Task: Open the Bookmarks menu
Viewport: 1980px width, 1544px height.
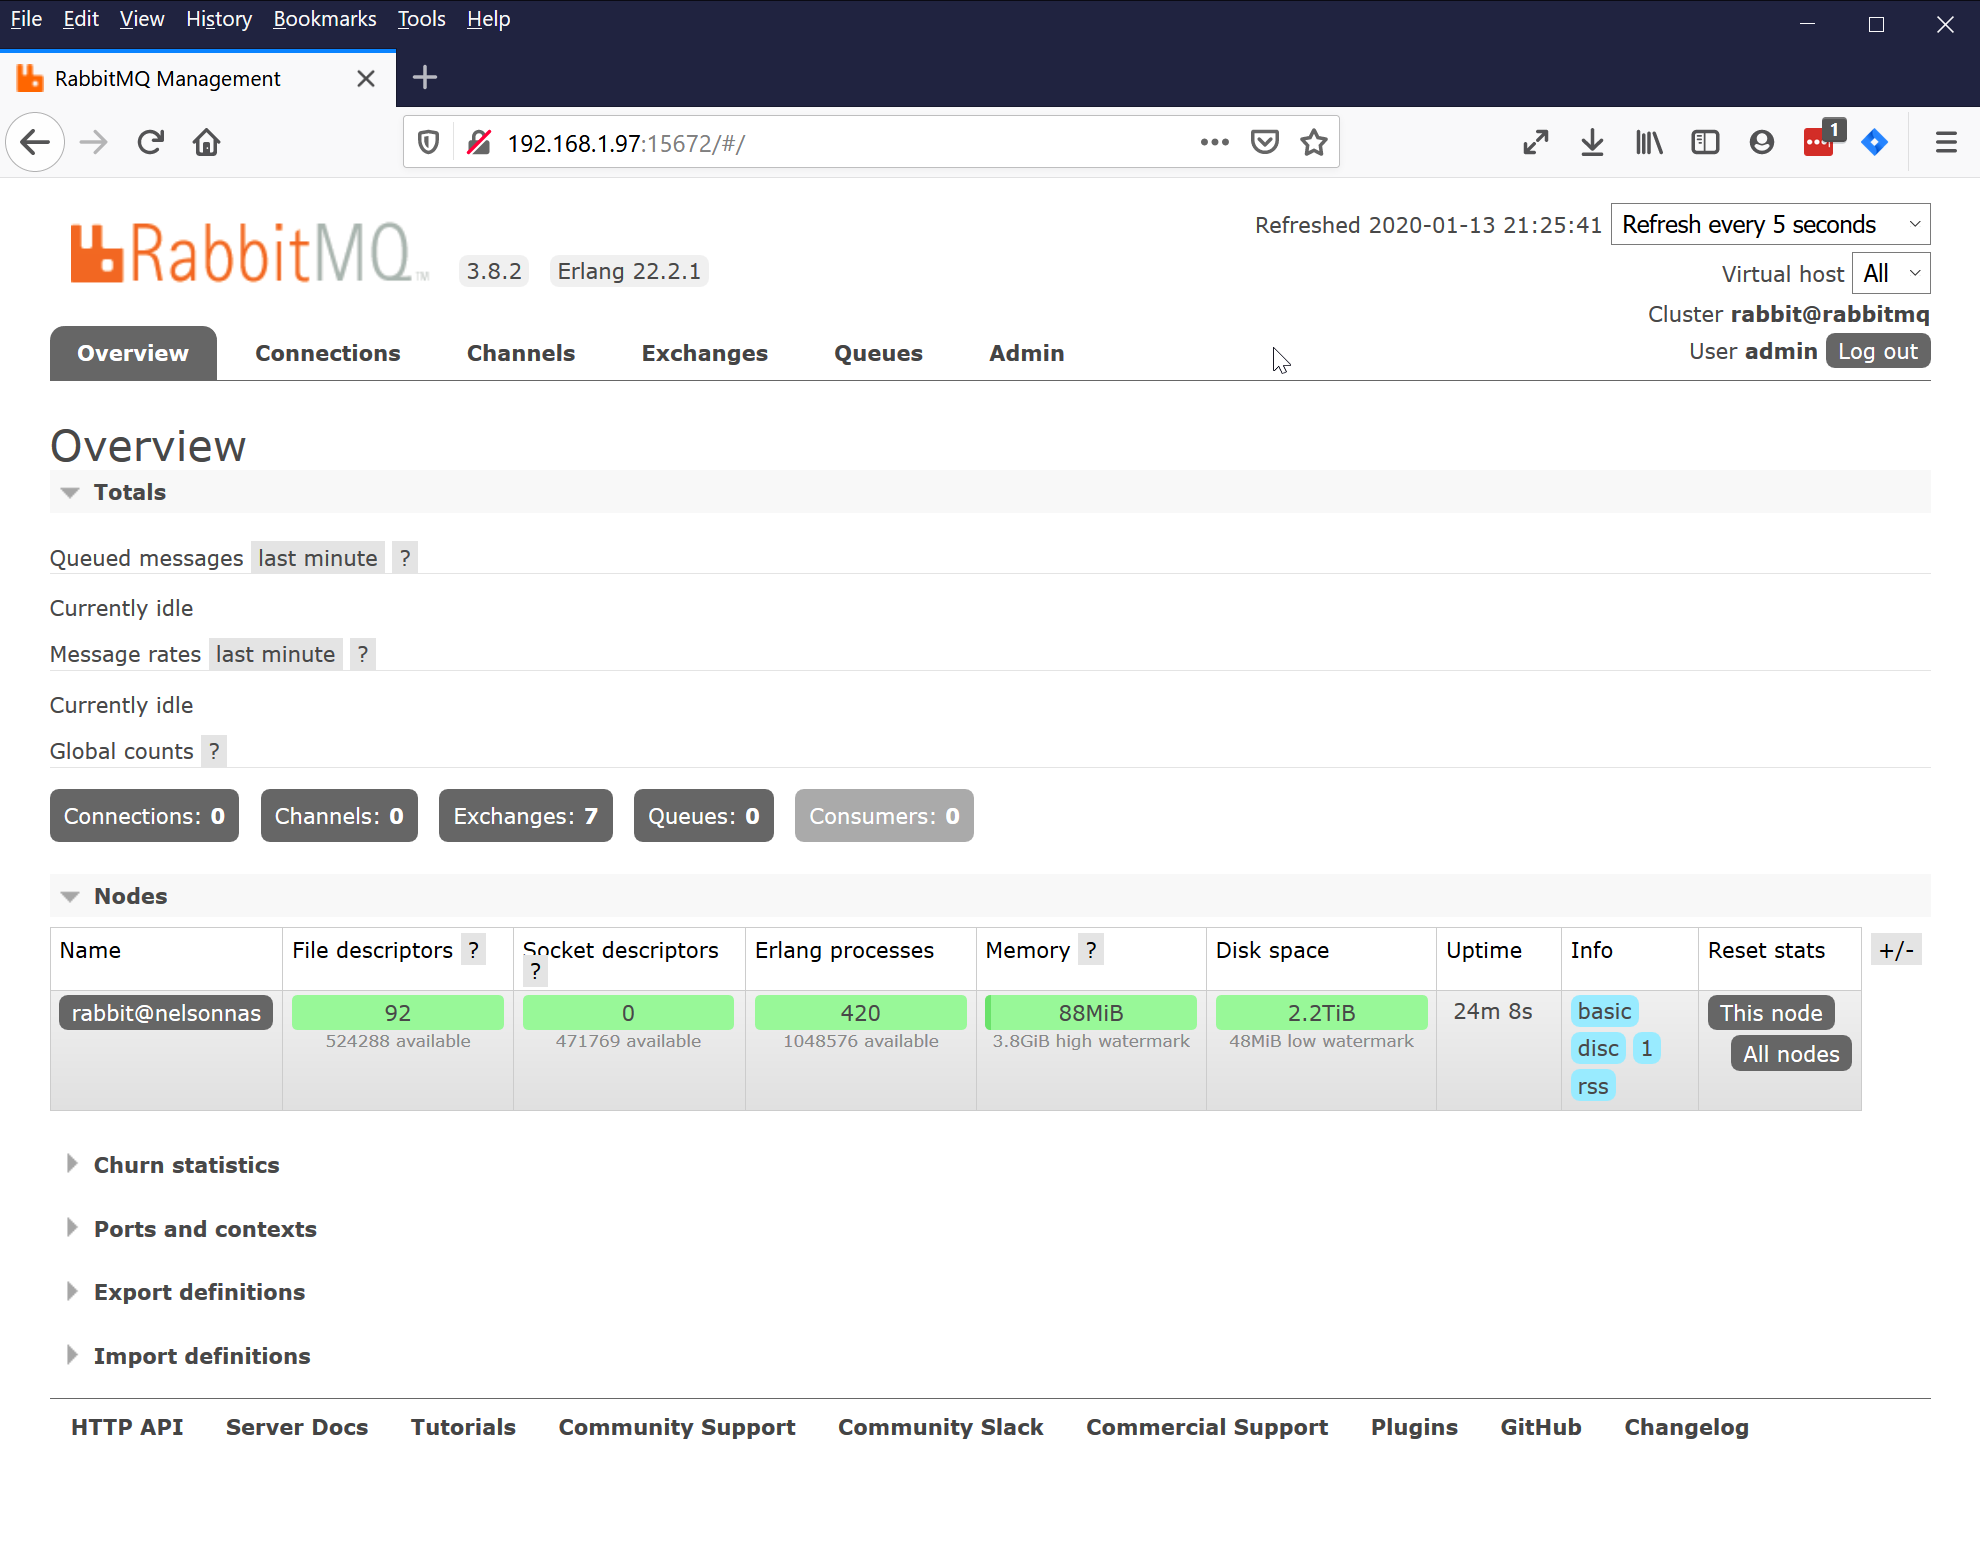Action: (324, 19)
